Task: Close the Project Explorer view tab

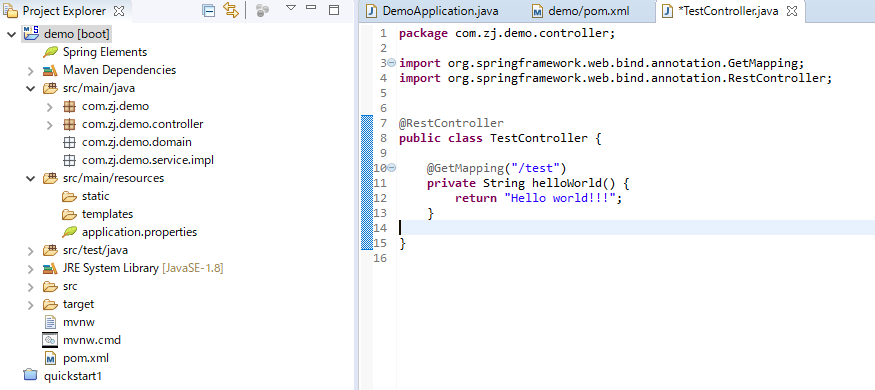Action: click(119, 11)
